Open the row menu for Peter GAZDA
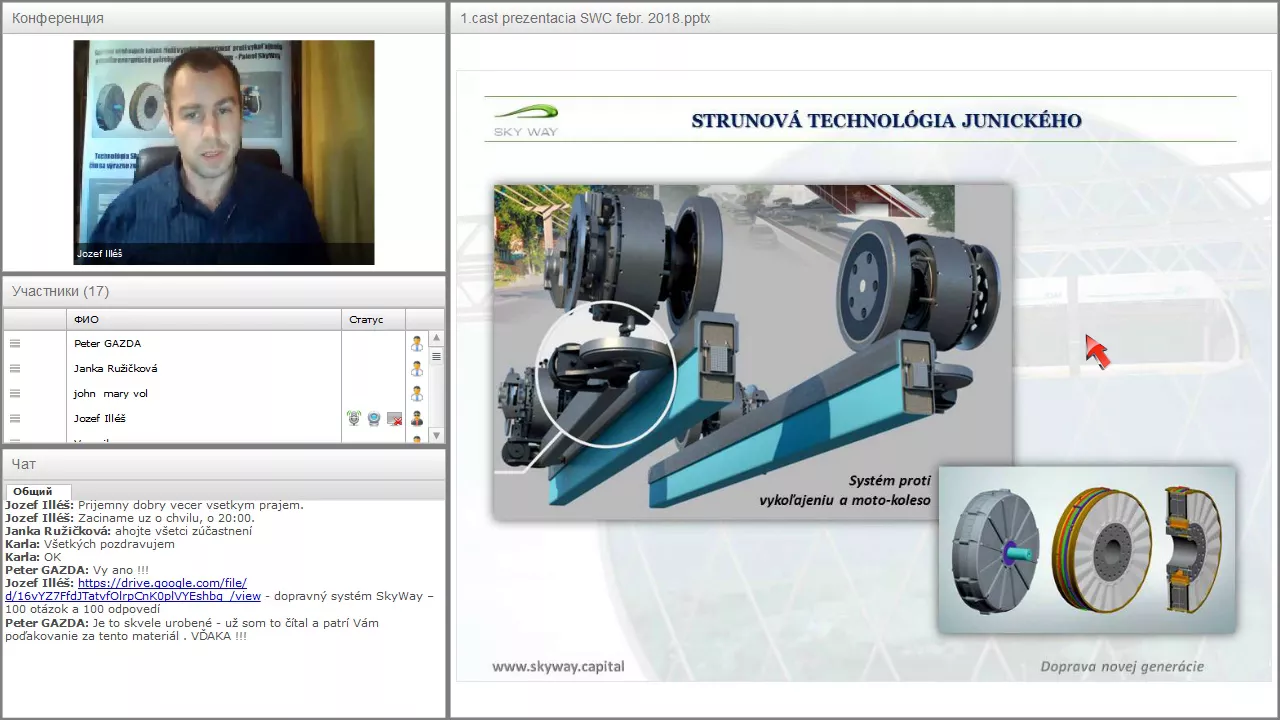1280x720 pixels. 15,343
